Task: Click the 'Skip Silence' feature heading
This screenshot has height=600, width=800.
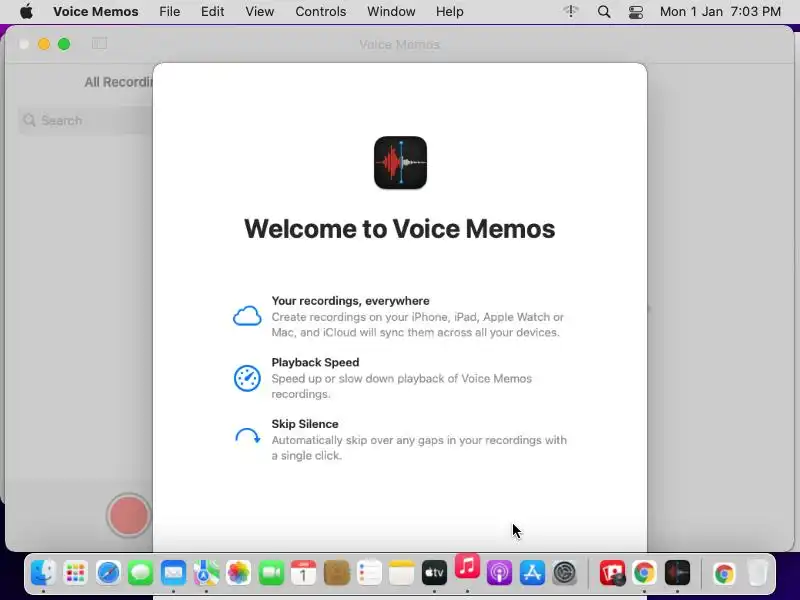Action: tap(305, 424)
